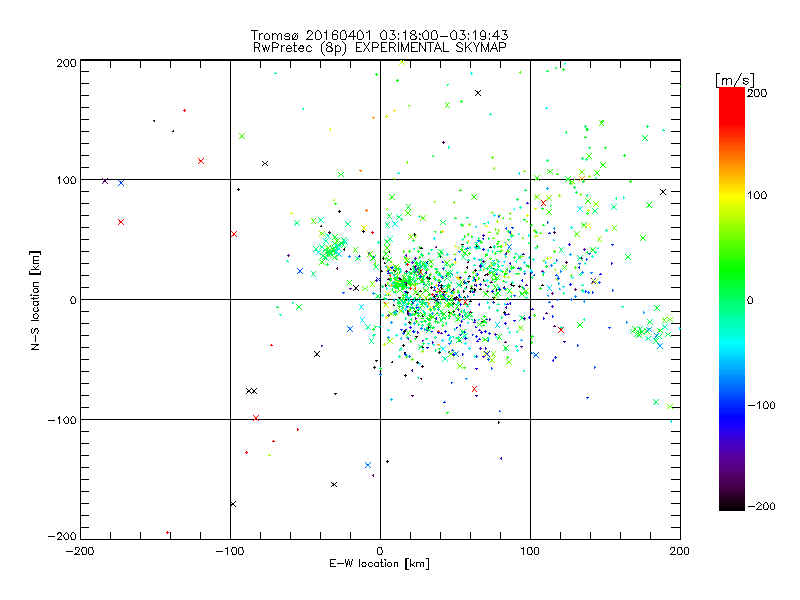The height and width of the screenshot is (600, 800).
Task: Click the colorbar tick label '200'
Action: [757, 93]
